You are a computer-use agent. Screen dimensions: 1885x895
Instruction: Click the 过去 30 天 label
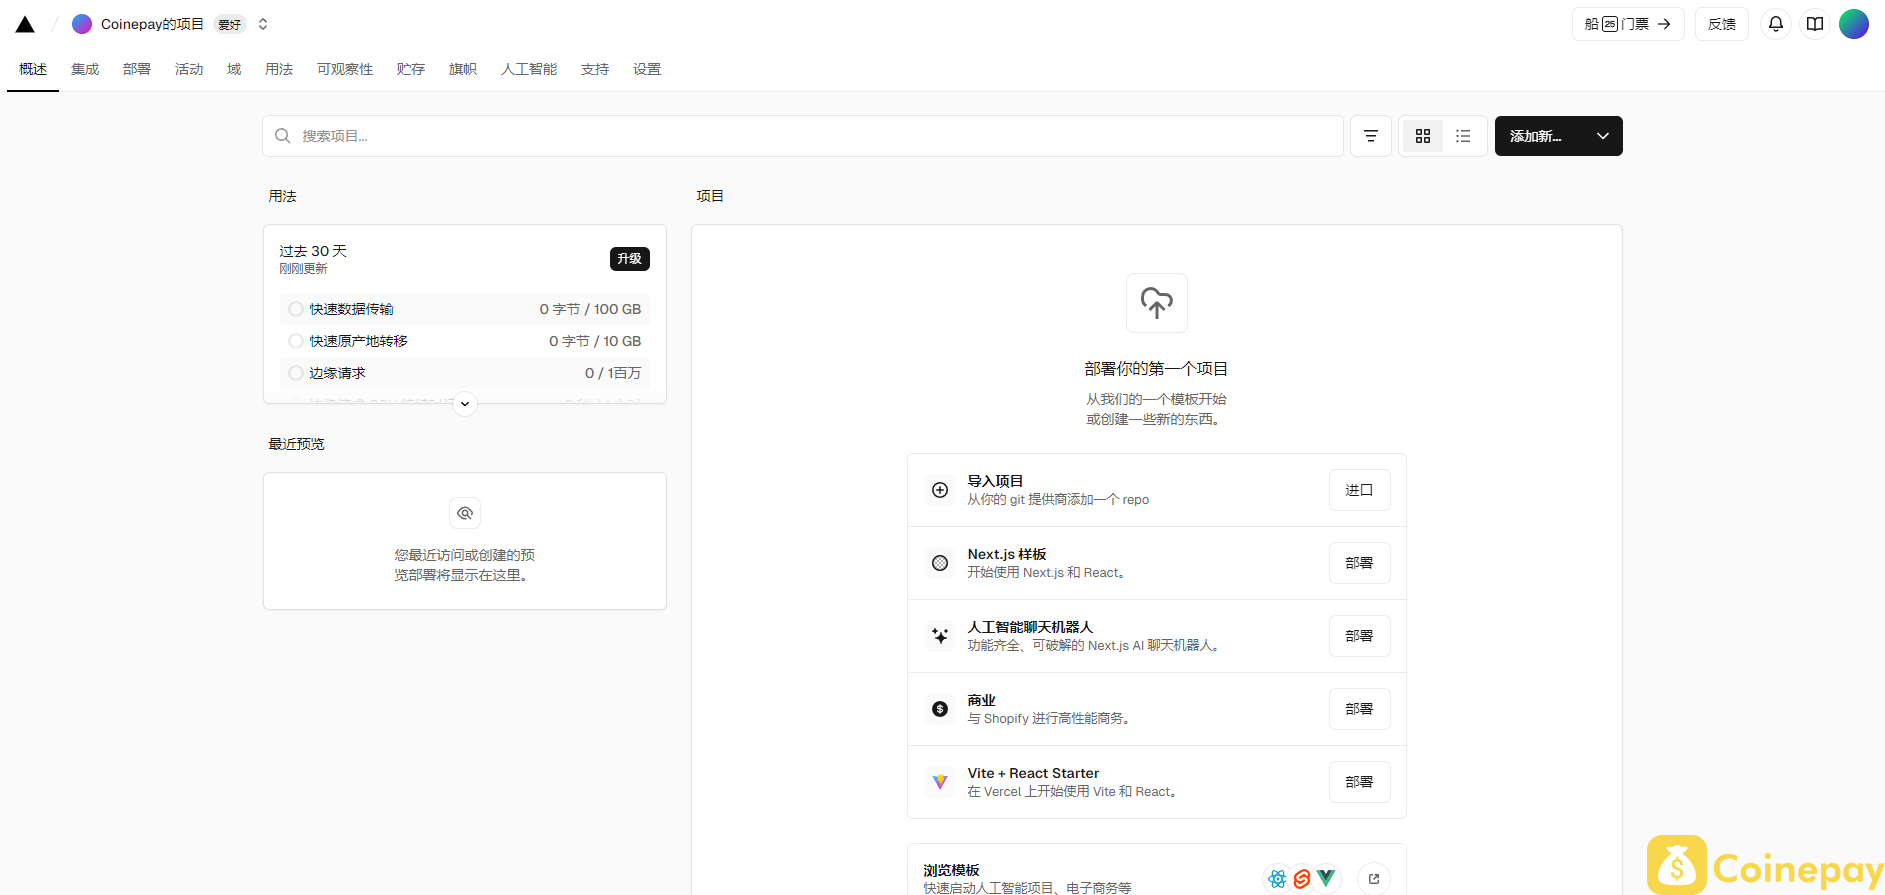click(313, 251)
